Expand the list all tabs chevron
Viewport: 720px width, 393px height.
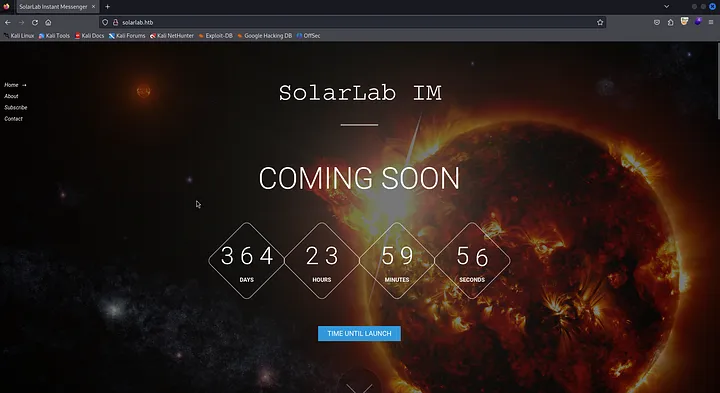click(x=666, y=6)
